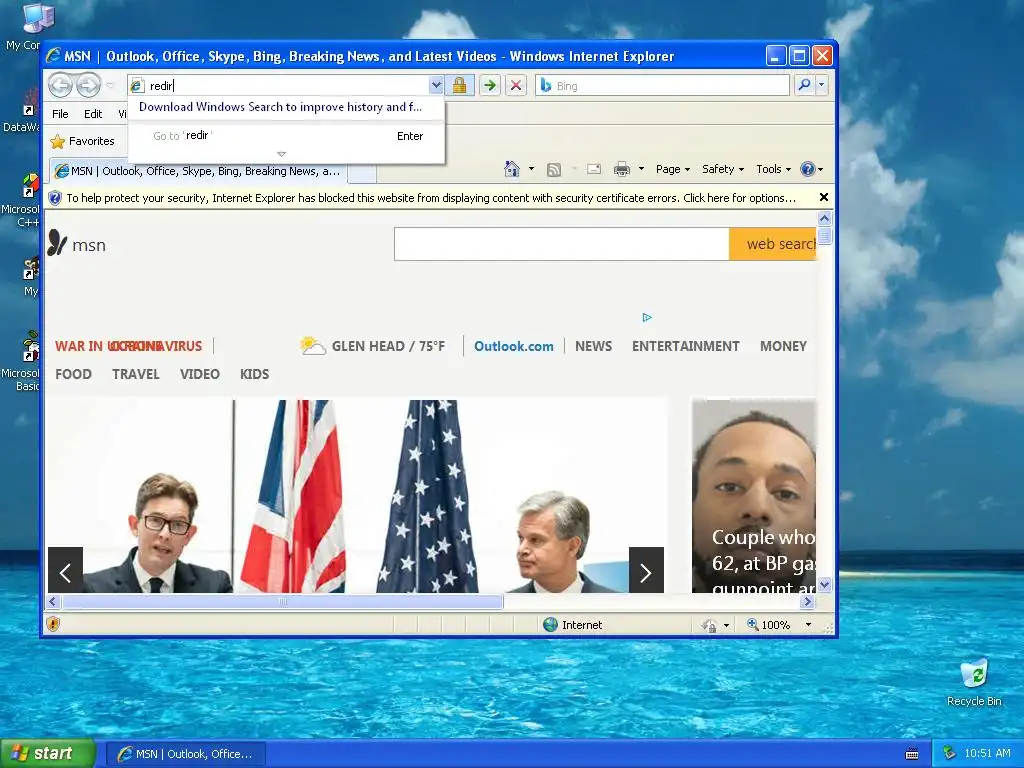
Task: Open the main news slideshow image
Action: click(356, 496)
